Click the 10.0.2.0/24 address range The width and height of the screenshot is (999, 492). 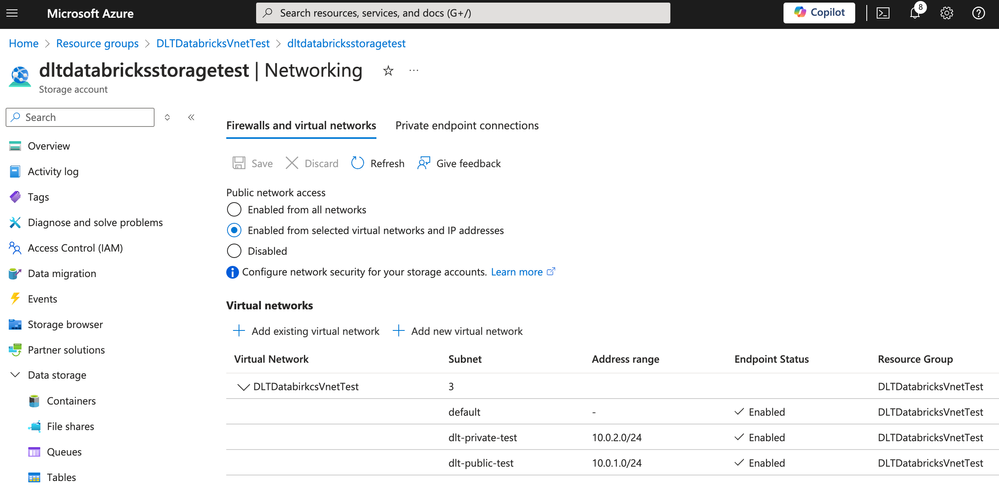[617, 438]
